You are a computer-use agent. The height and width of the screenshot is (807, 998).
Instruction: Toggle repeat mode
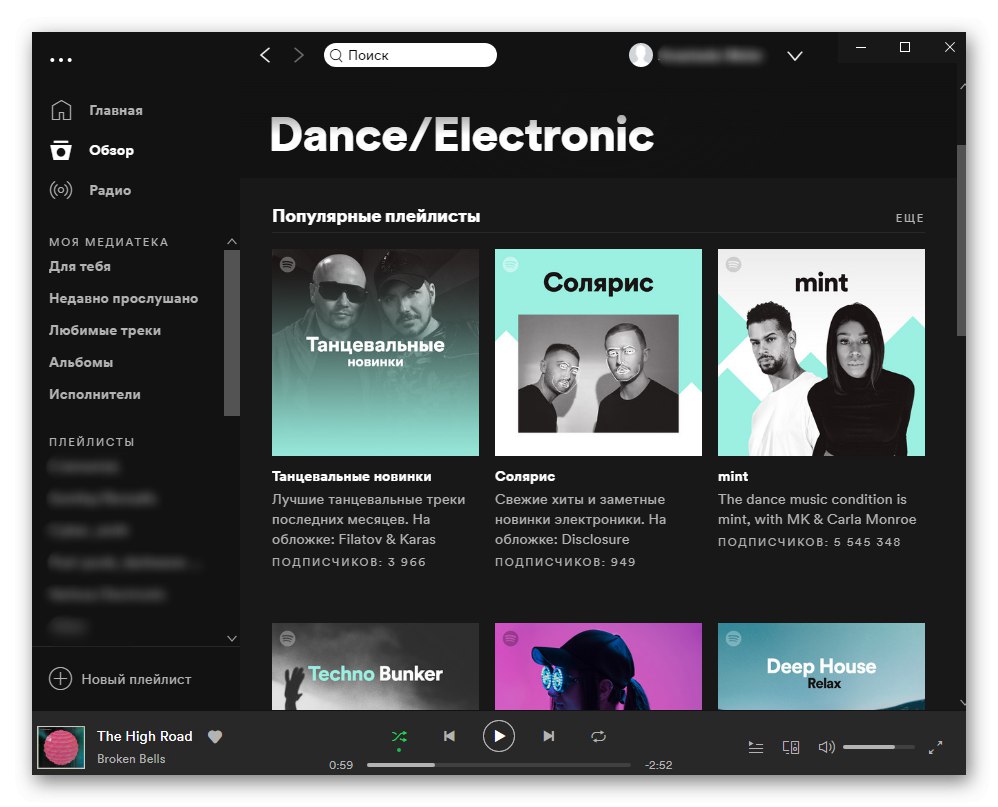(598, 736)
